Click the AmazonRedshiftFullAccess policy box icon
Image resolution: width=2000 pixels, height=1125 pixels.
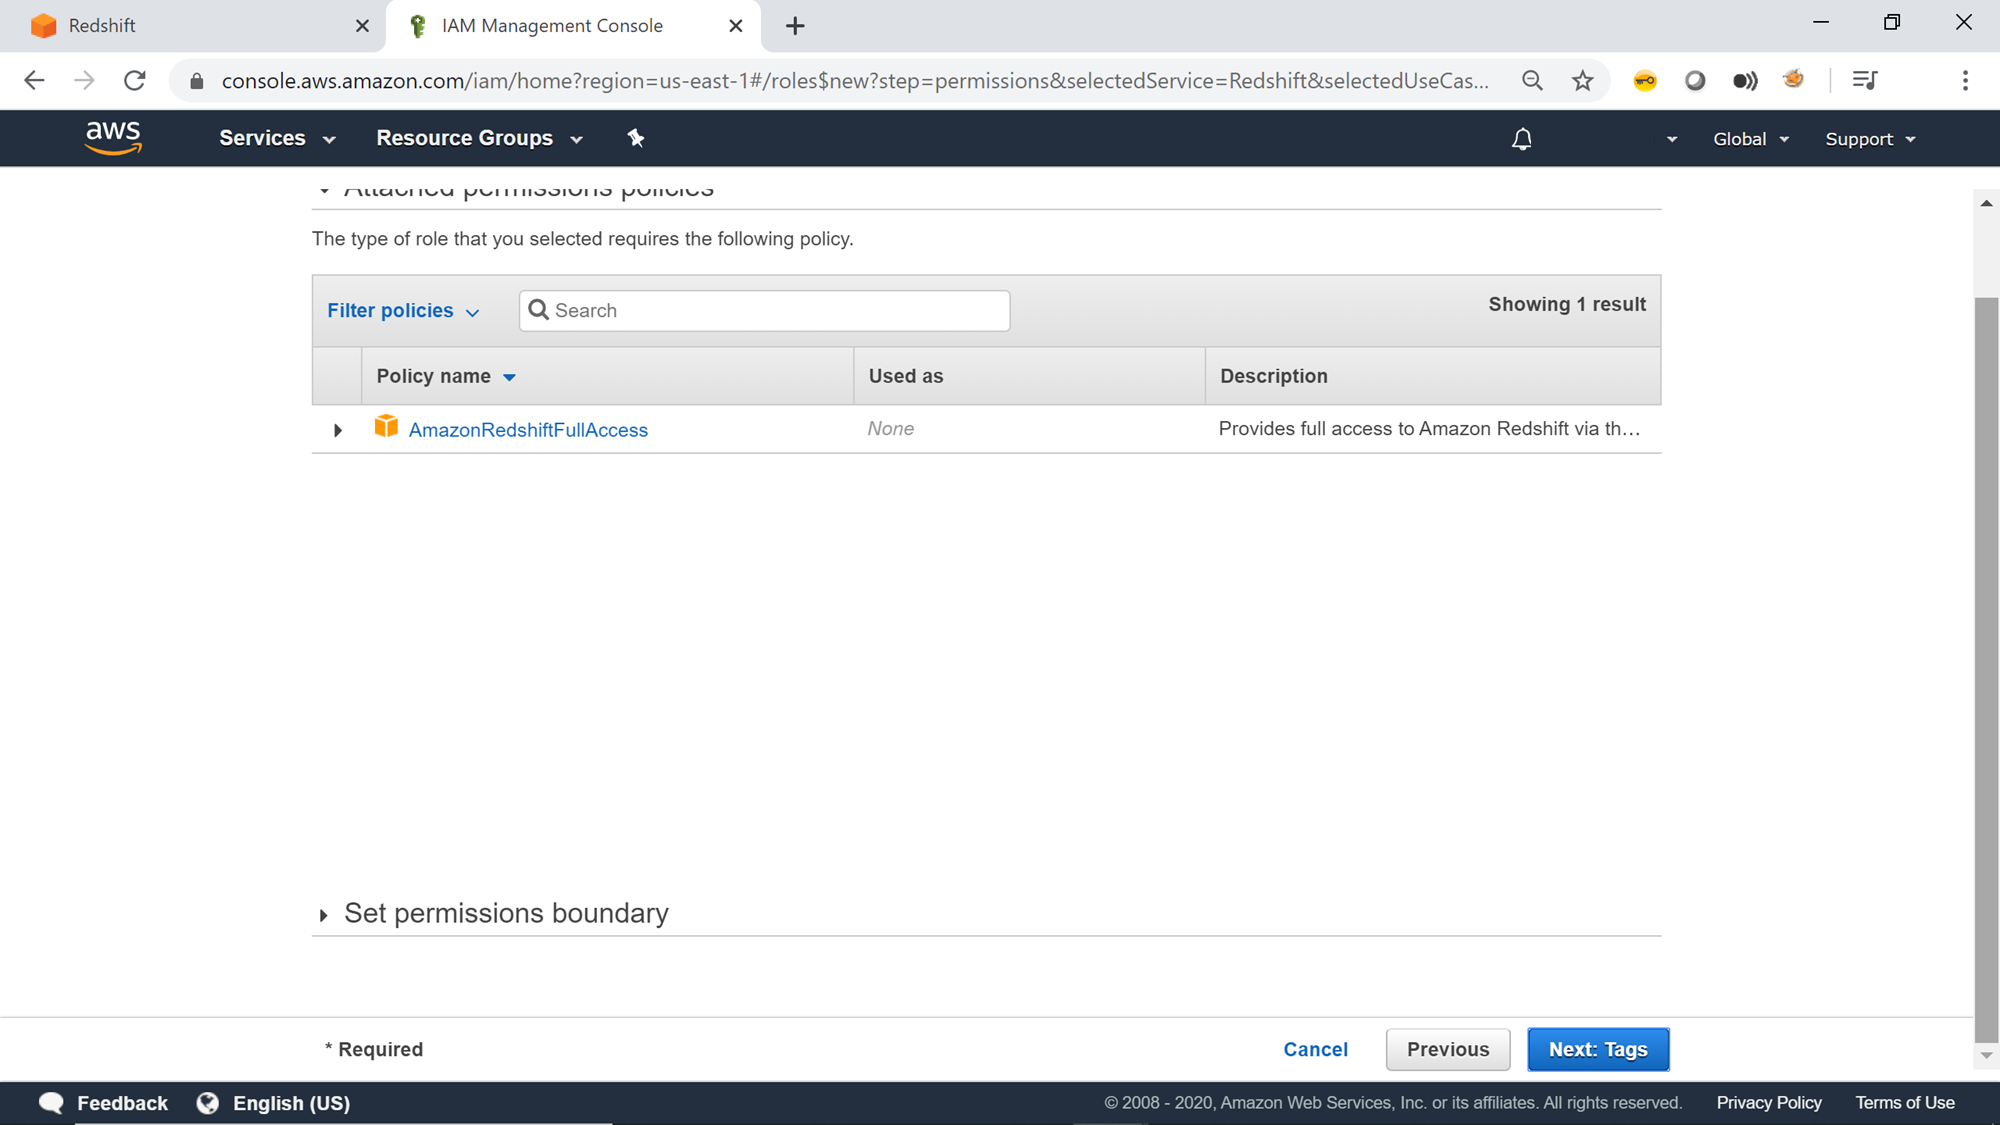click(x=386, y=427)
